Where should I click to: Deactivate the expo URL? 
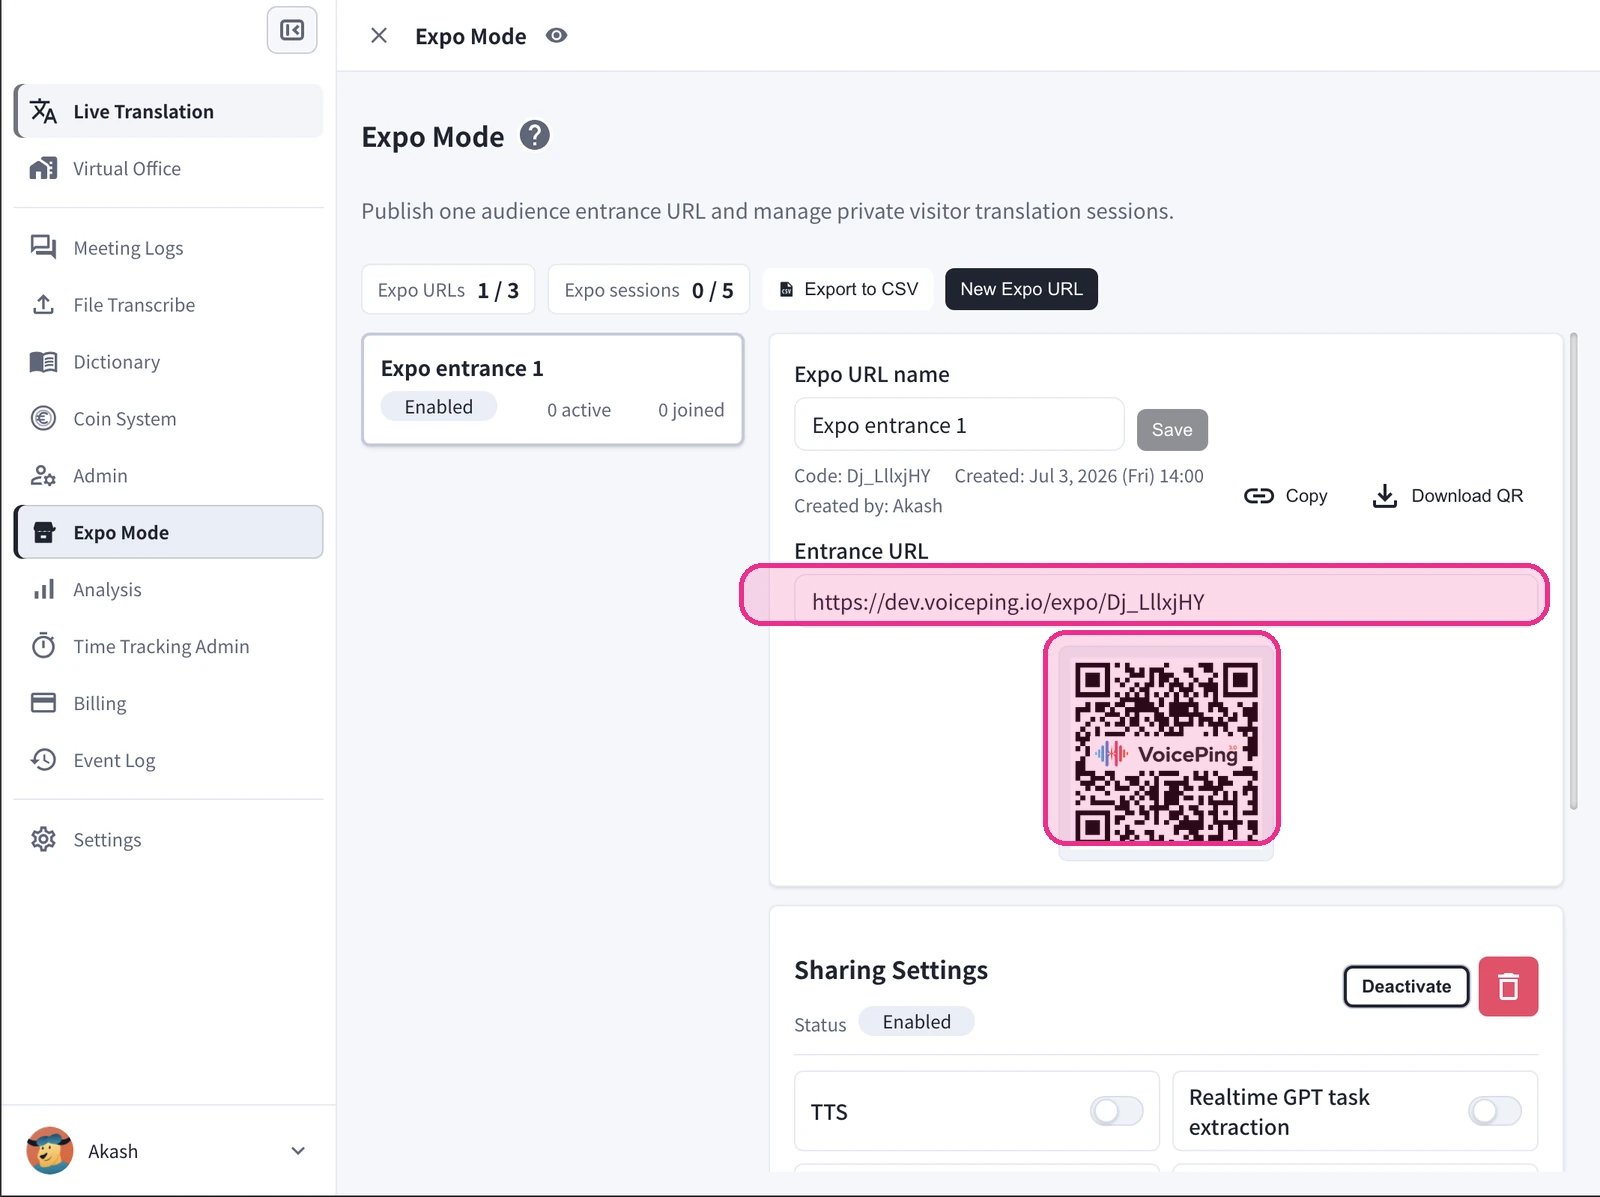(x=1406, y=986)
